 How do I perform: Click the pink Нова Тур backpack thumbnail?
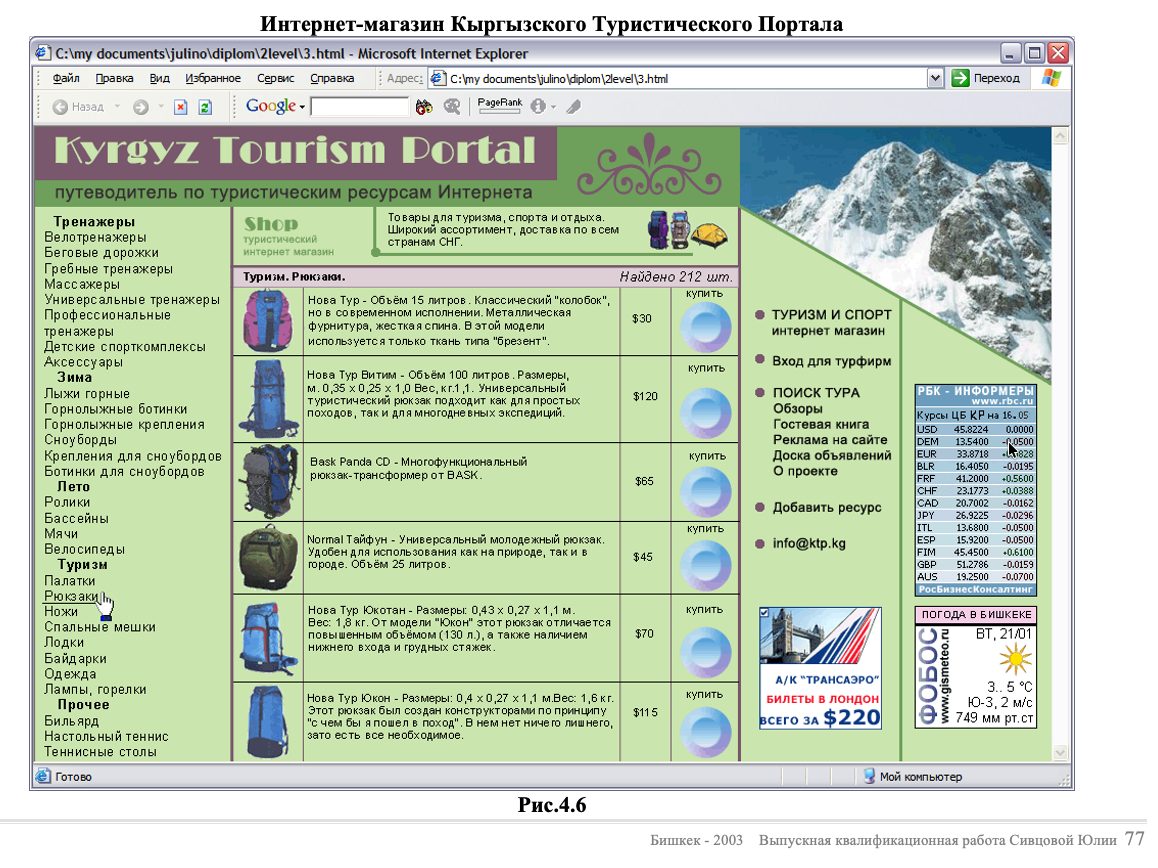point(267,321)
